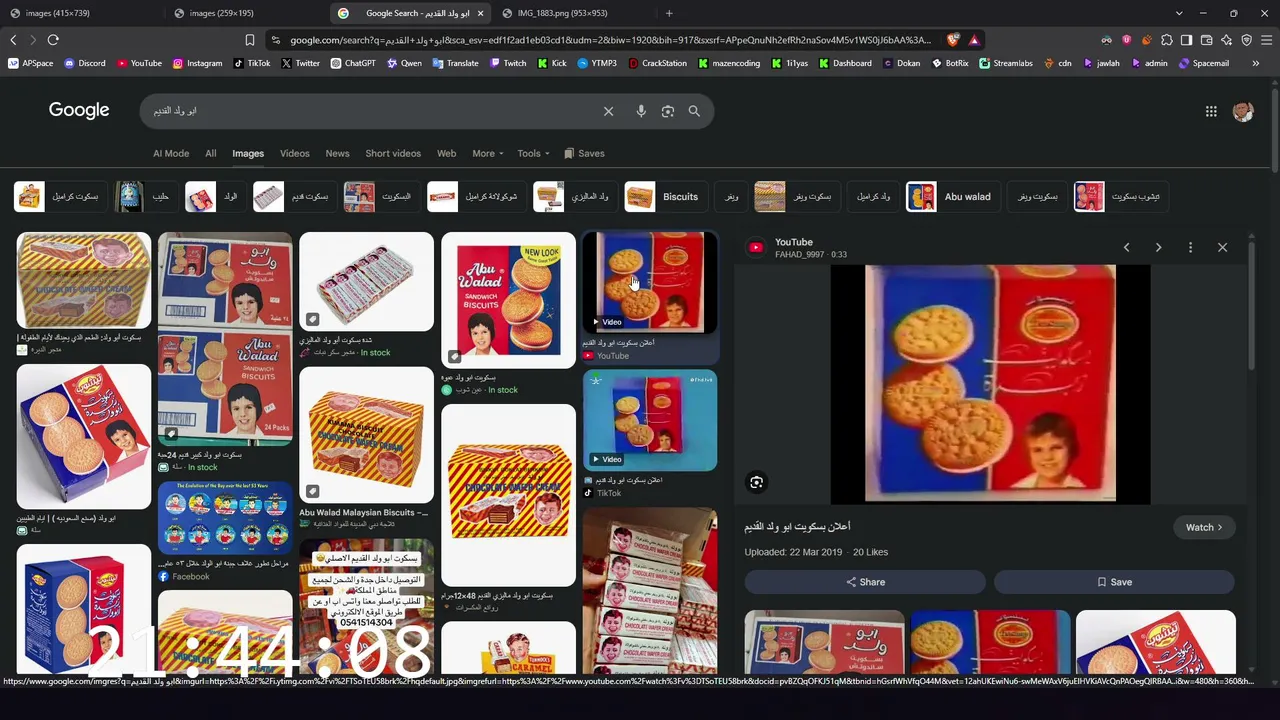The image size is (1280, 720).
Task: Open the TikTok bookmark
Action: pyautogui.click(x=252, y=63)
